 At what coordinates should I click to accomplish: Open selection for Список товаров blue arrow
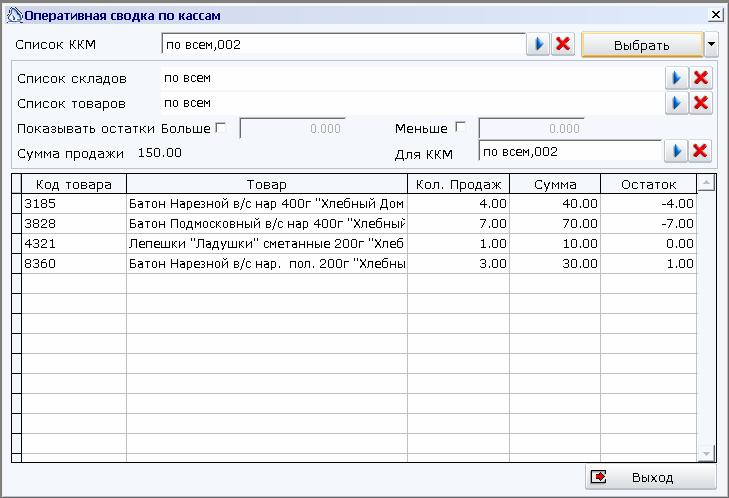(676, 102)
